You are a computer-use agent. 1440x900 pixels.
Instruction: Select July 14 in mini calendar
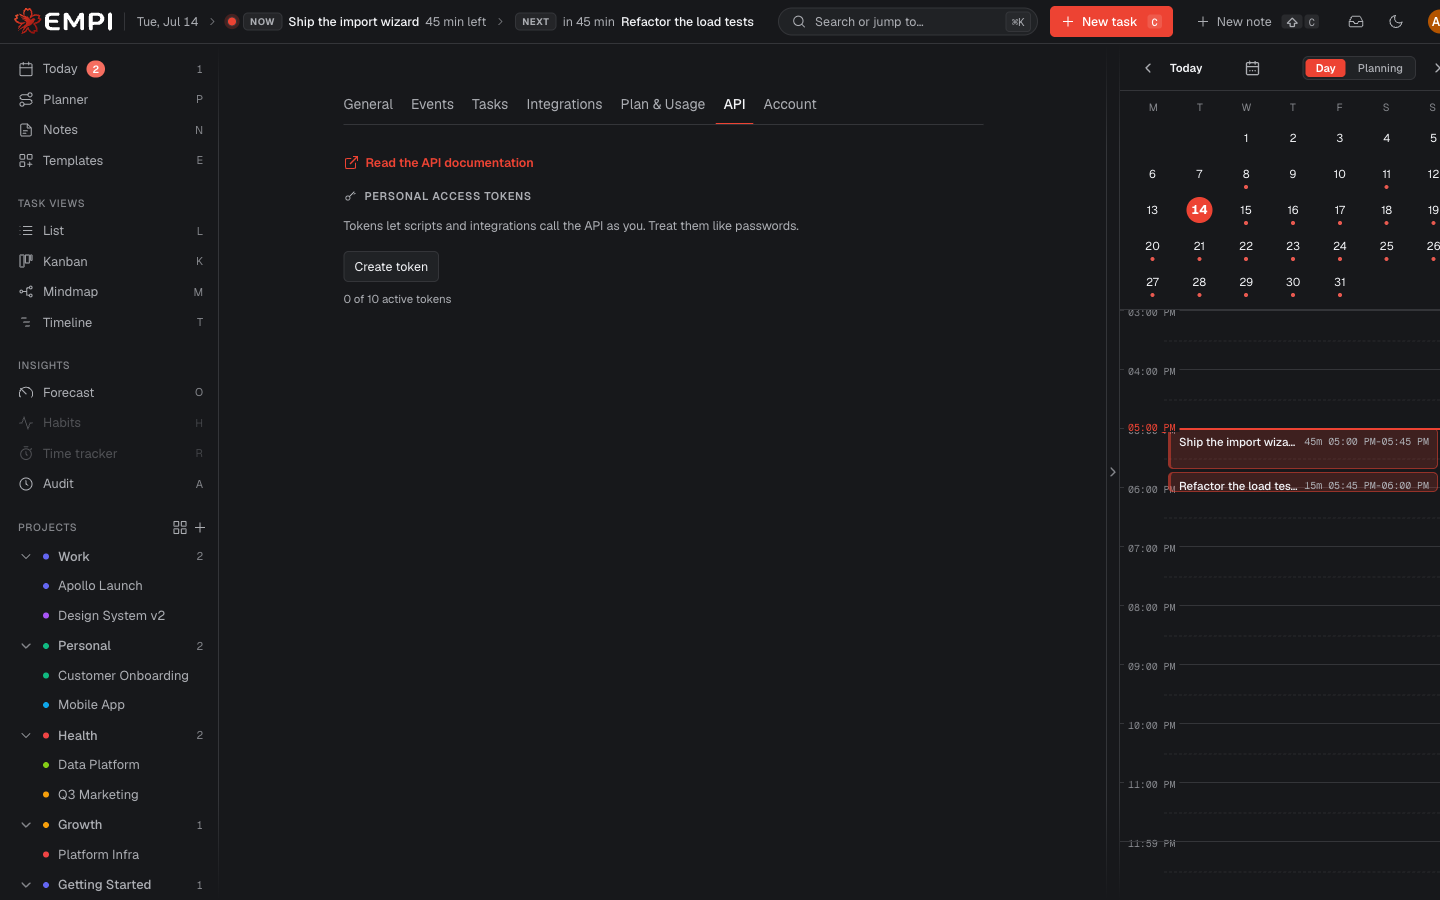click(1199, 210)
